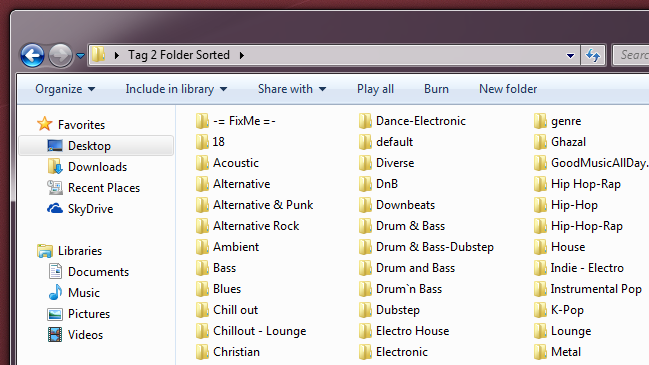
Task: Click the Pictures library icon
Action: coord(55,314)
